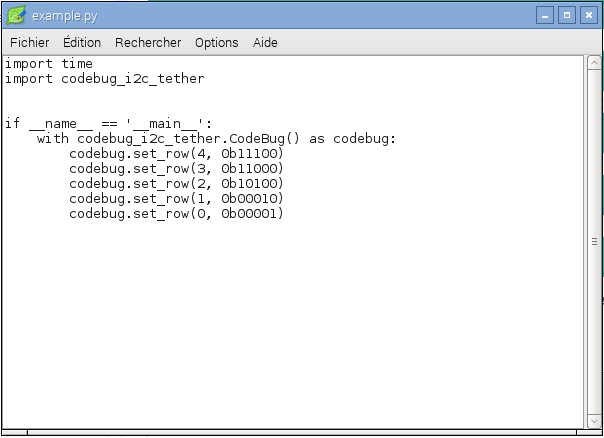Minimize the example.py window
Screen dimensions: 604x438
point(545,15)
